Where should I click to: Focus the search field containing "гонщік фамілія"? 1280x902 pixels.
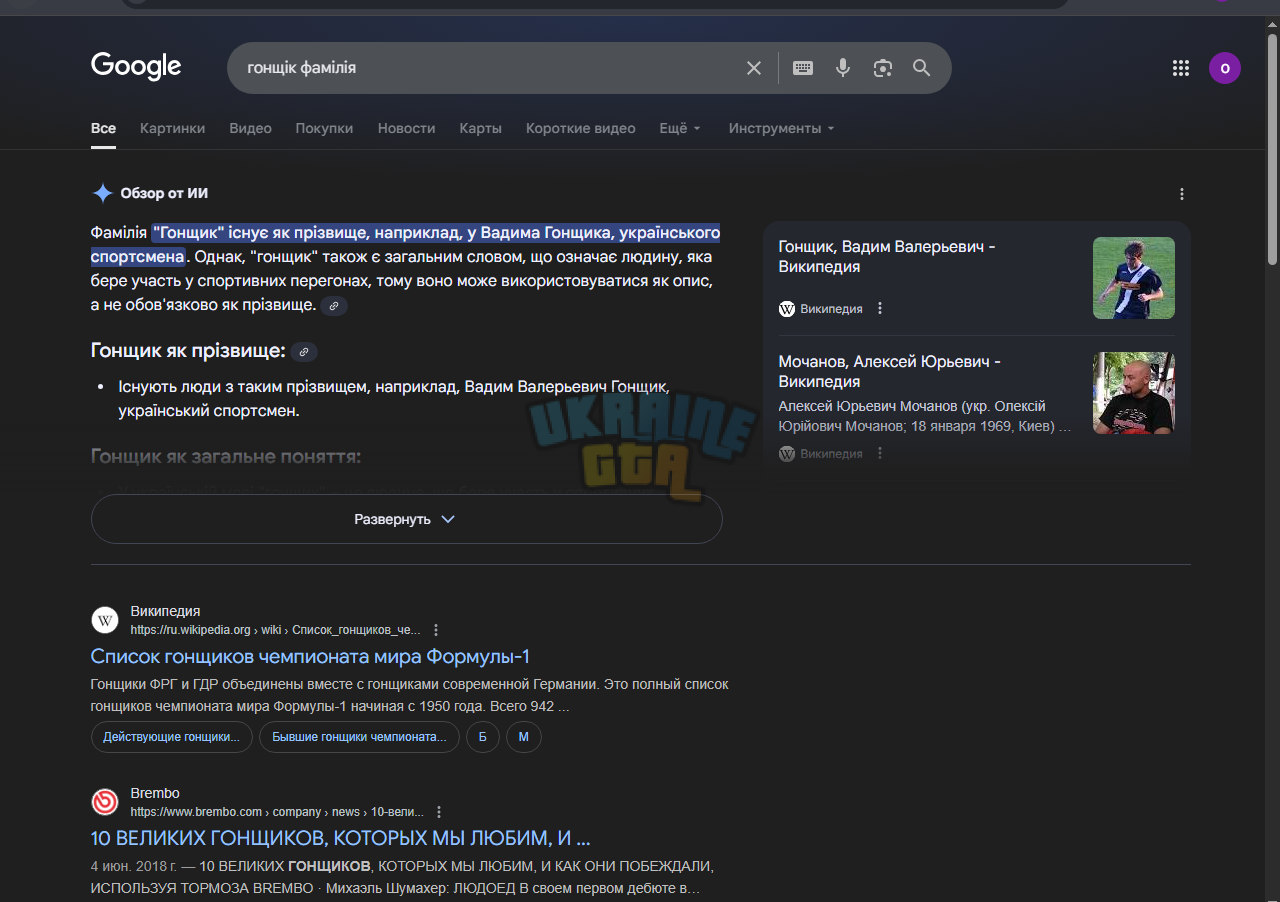488,68
